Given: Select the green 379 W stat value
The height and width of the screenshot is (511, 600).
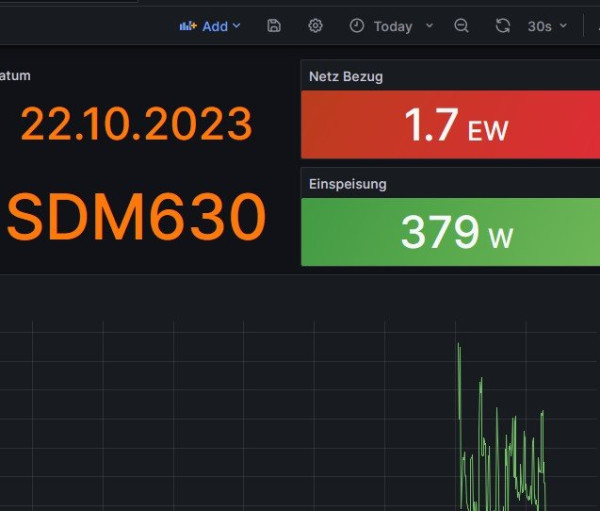Looking at the screenshot, I should [x=455, y=233].
